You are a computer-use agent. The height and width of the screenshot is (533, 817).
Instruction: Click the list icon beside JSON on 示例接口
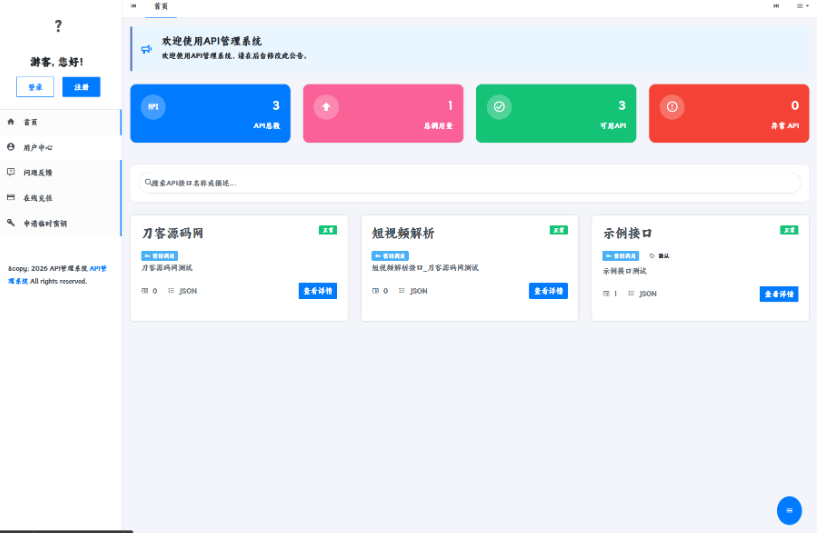tap(631, 294)
